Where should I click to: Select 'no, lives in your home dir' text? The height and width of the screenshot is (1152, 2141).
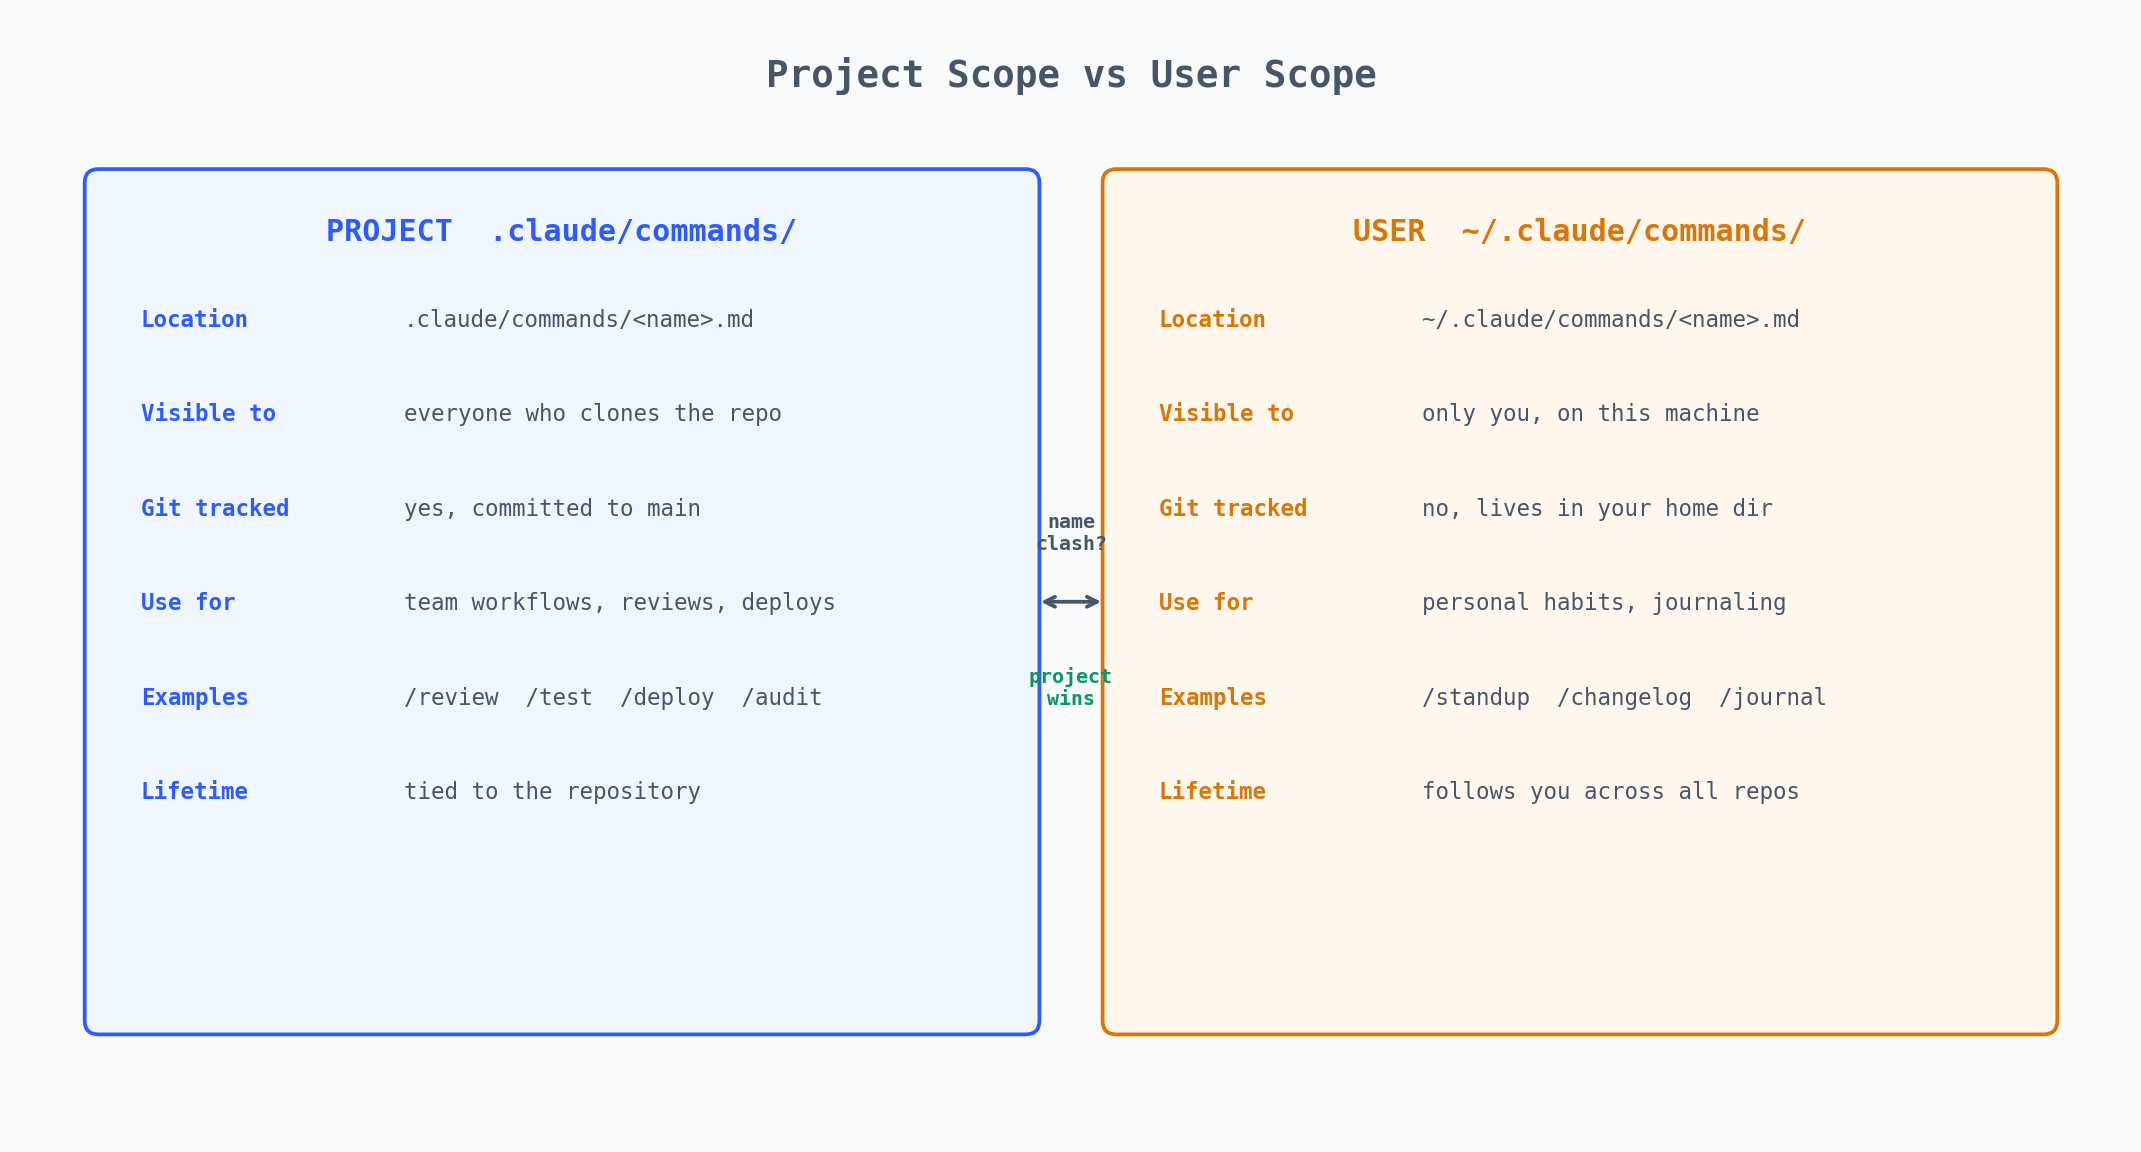click(1597, 509)
